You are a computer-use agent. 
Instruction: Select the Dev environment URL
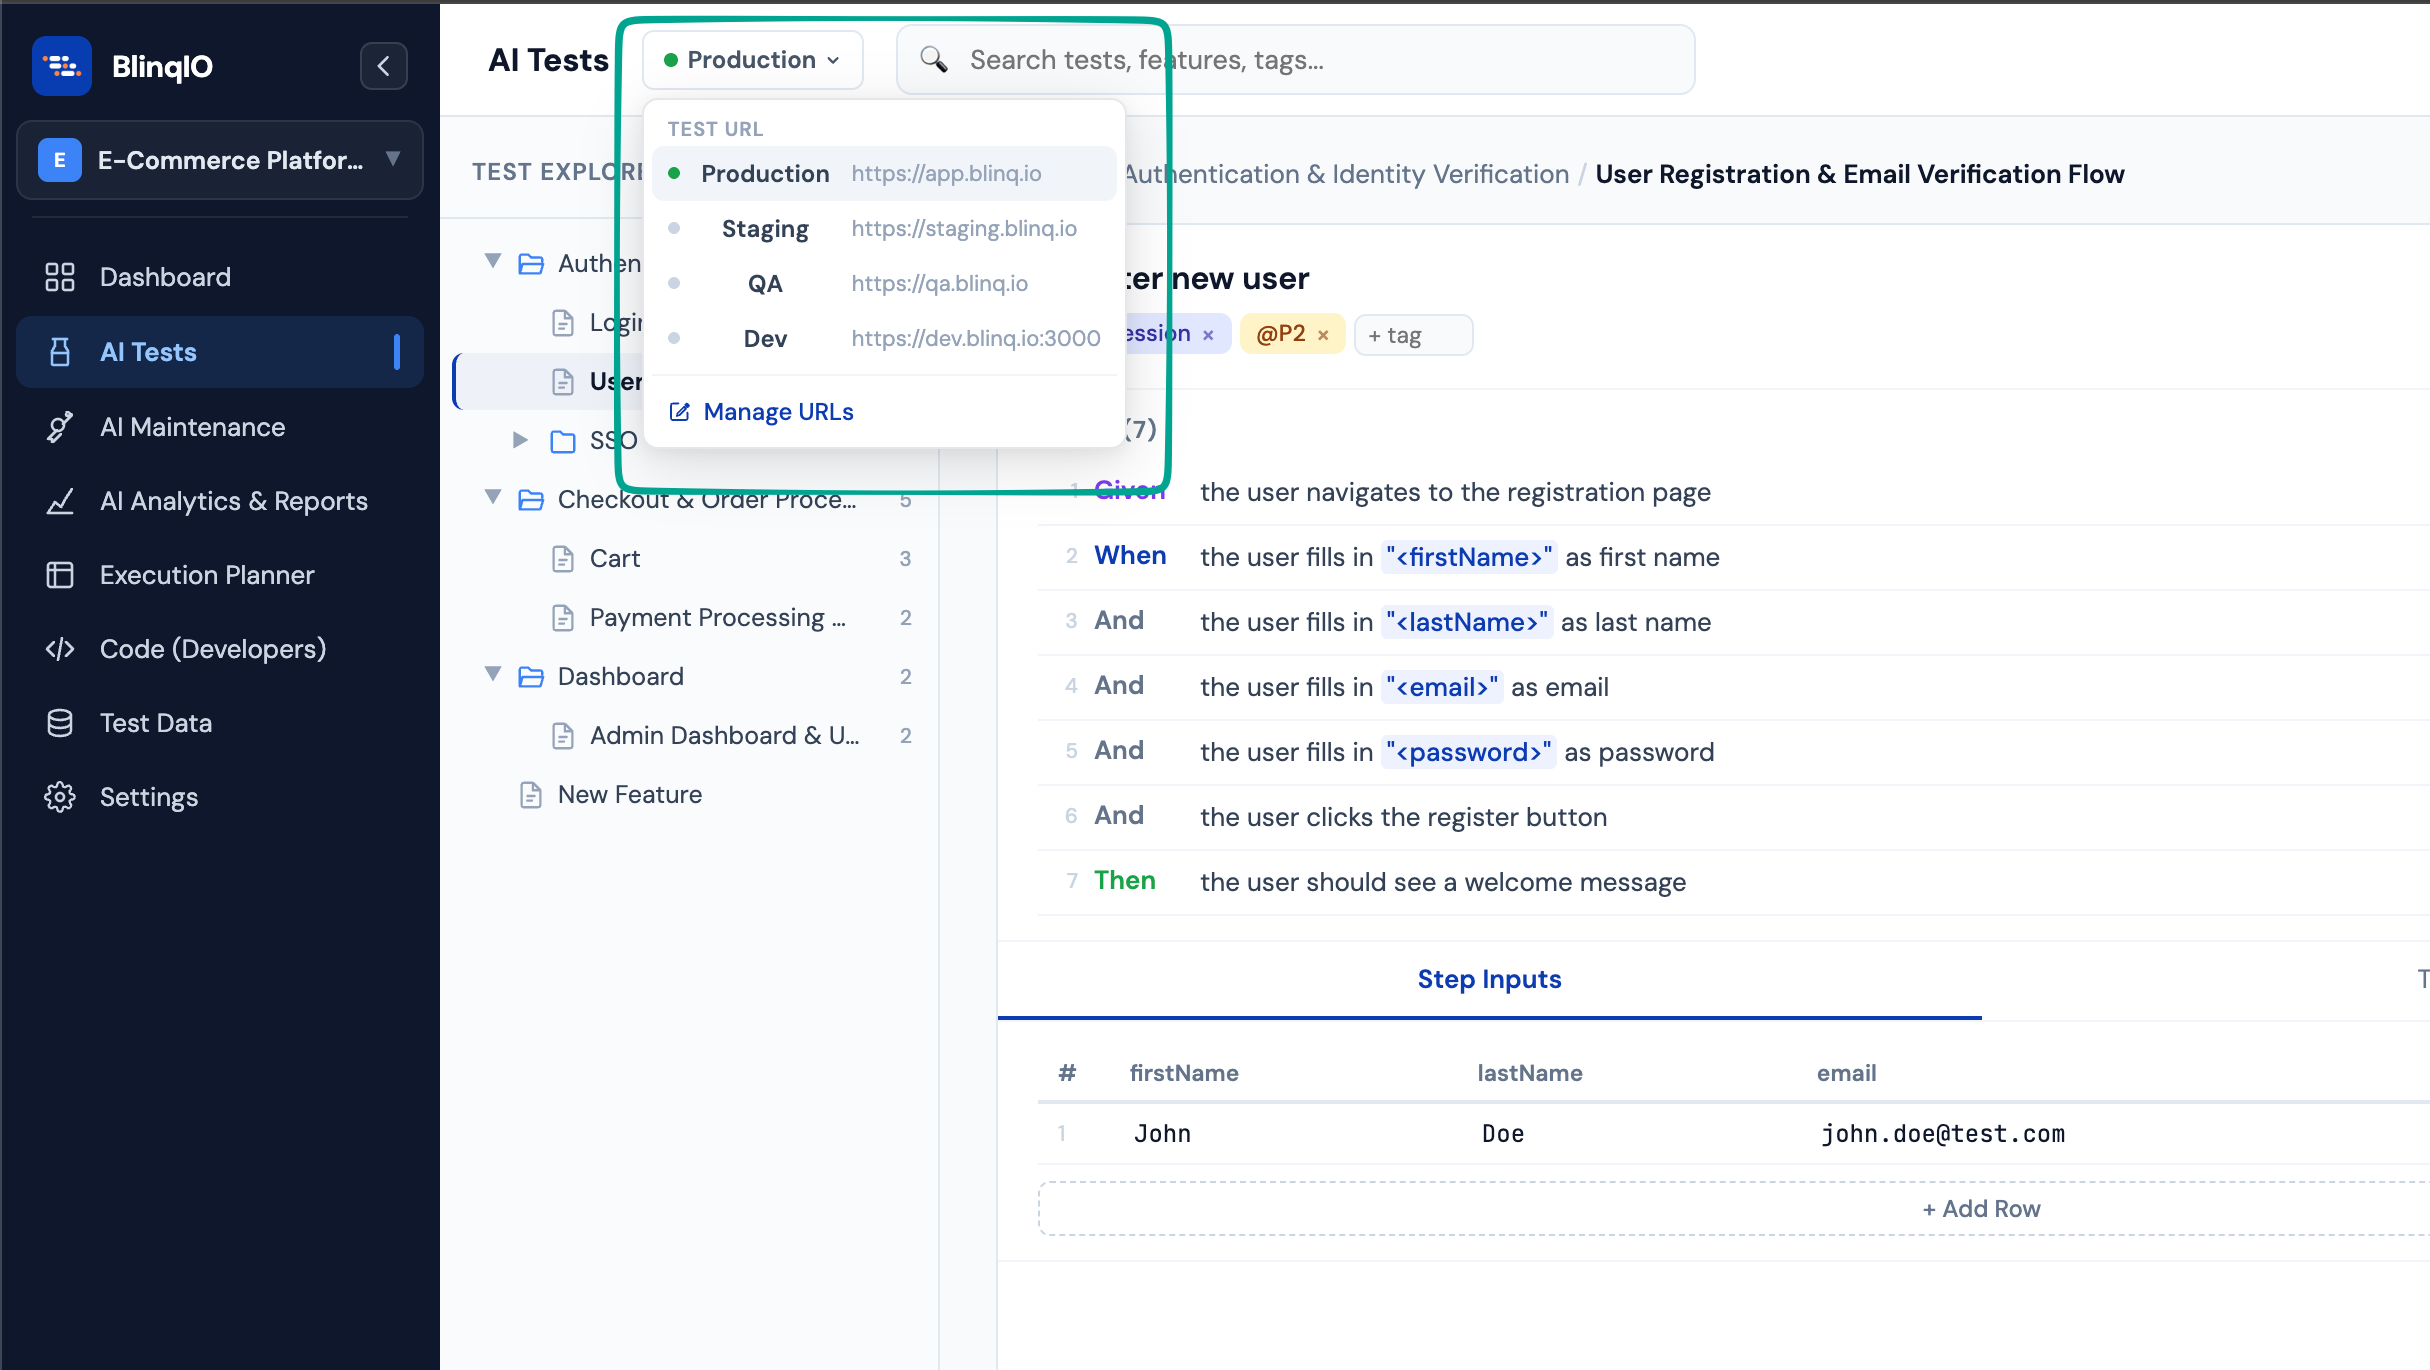point(765,338)
